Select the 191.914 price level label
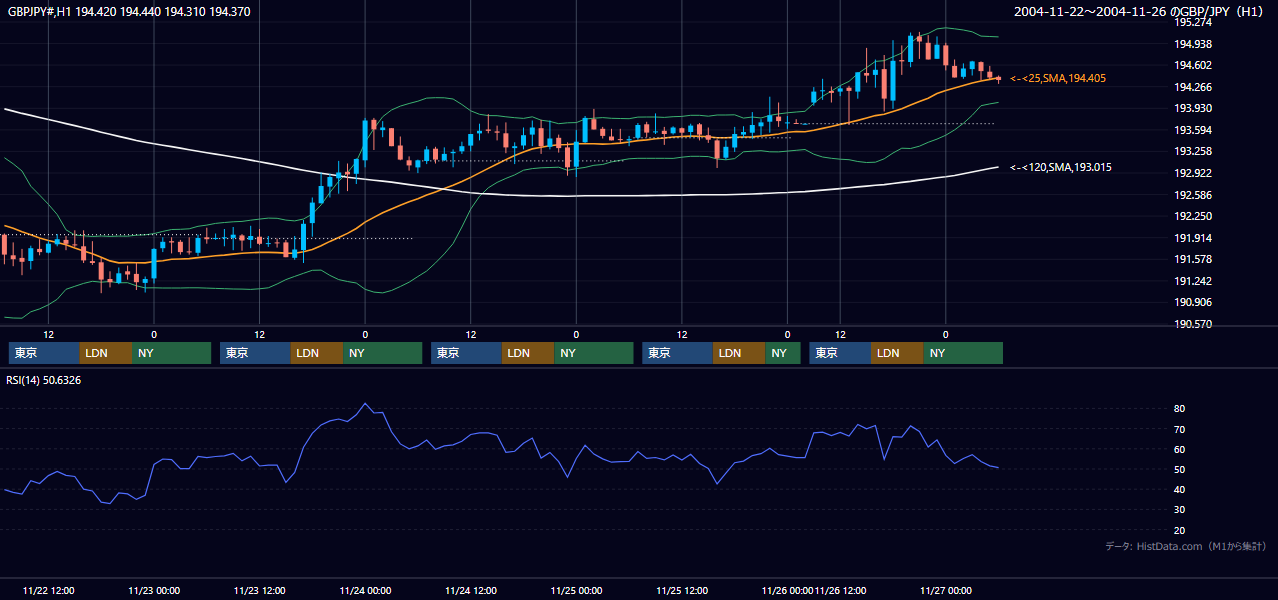Image resolution: width=1278 pixels, height=600 pixels. tap(1194, 238)
